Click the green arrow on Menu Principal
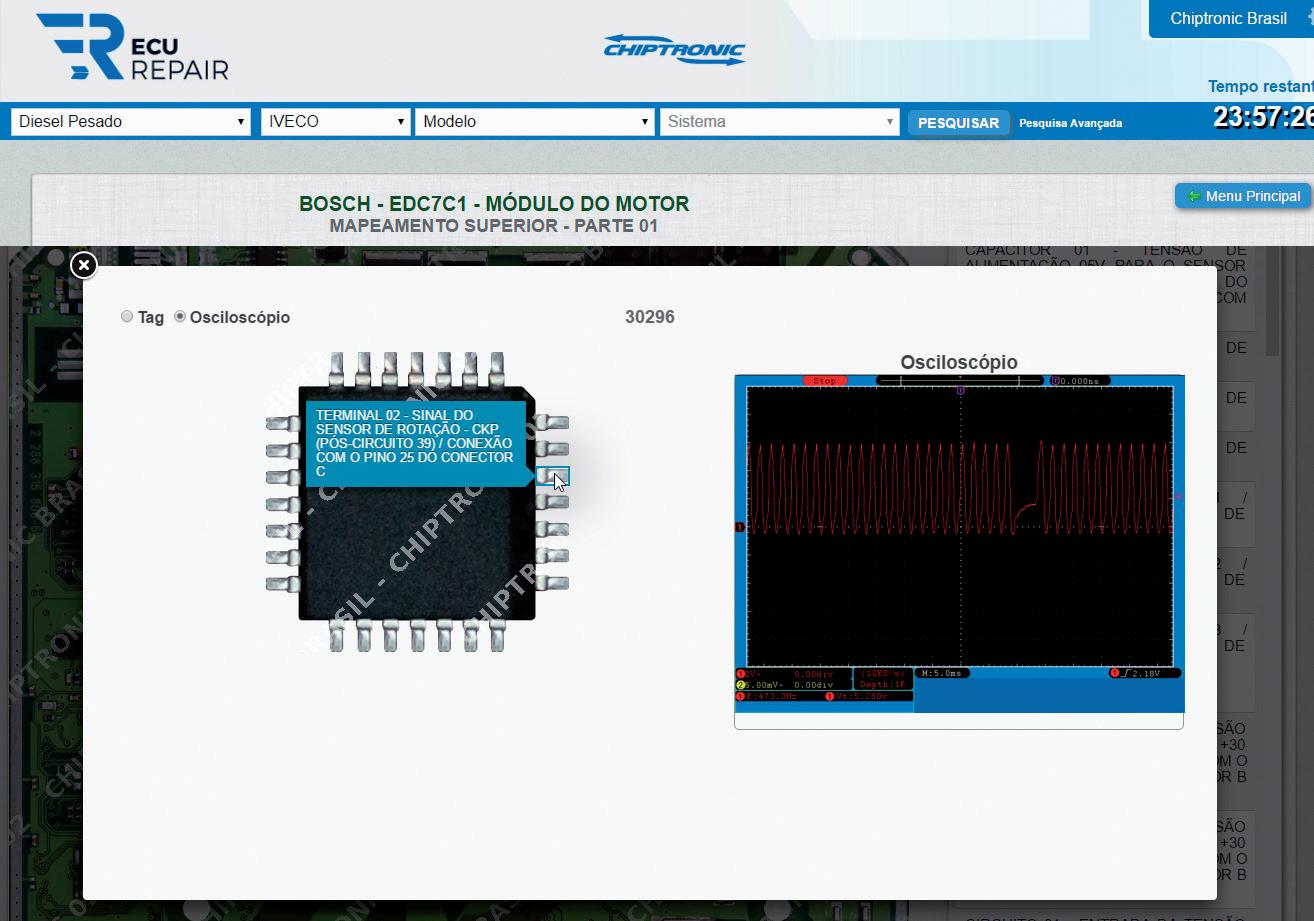Image resolution: width=1314 pixels, height=921 pixels. [1193, 196]
